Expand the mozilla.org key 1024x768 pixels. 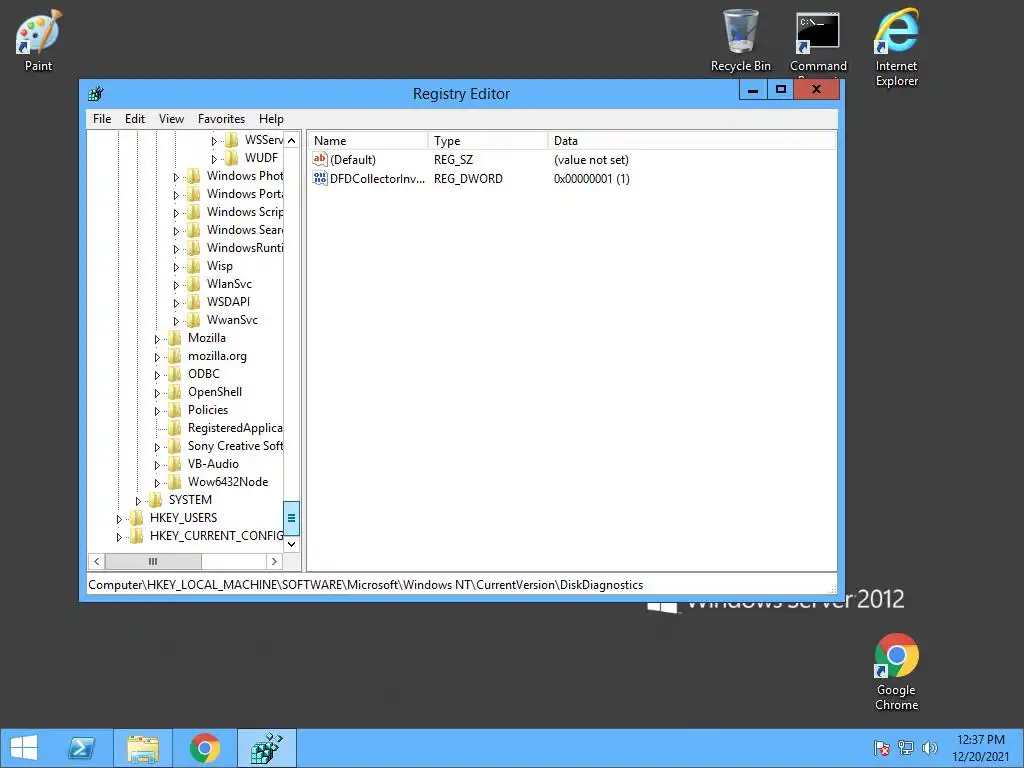pyautogui.click(x=157, y=357)
